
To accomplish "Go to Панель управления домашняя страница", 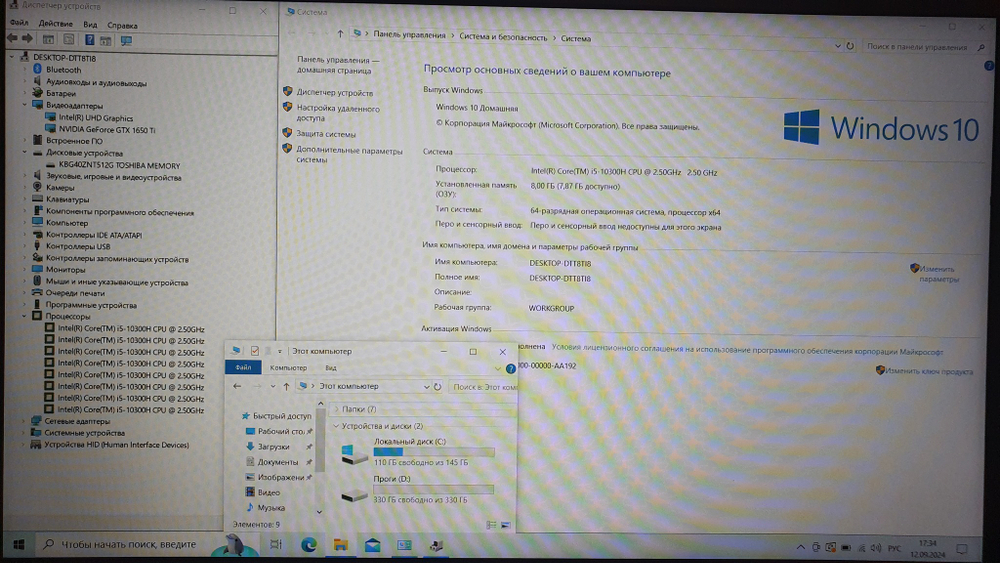I will (338, 64).
